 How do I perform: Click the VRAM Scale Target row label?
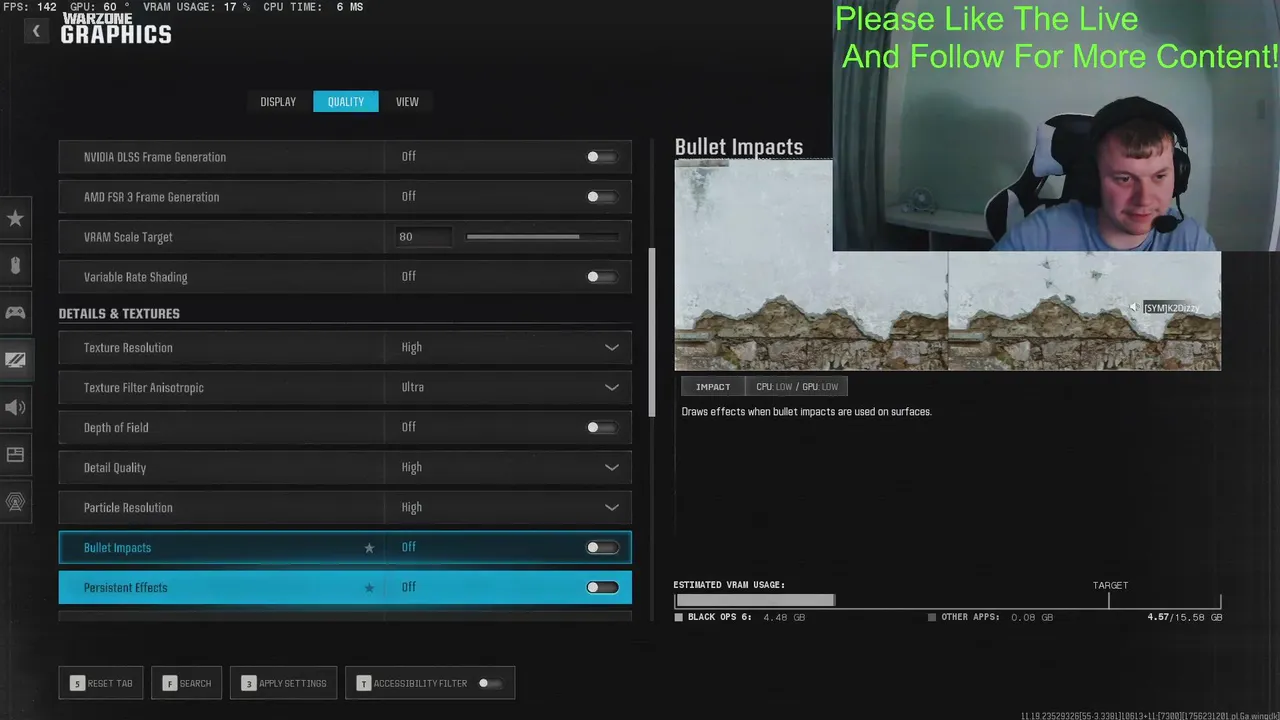[128, 238]
